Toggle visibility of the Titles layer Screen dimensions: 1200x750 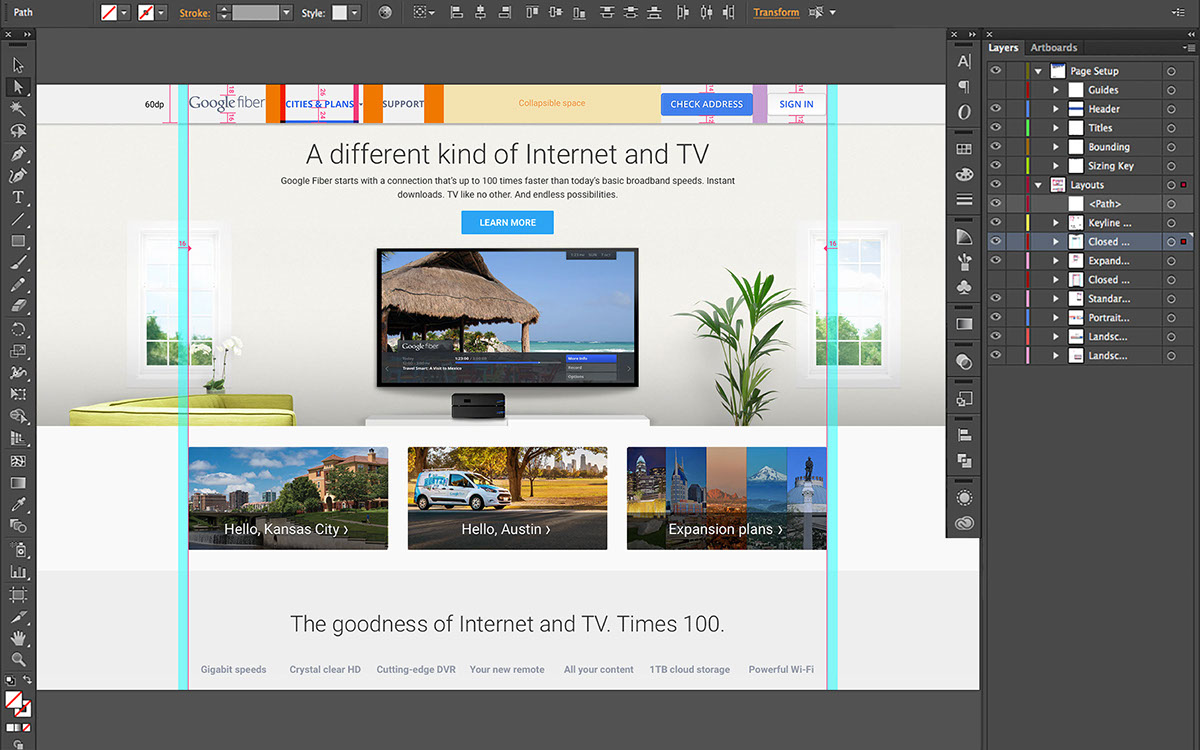point(995,128)
